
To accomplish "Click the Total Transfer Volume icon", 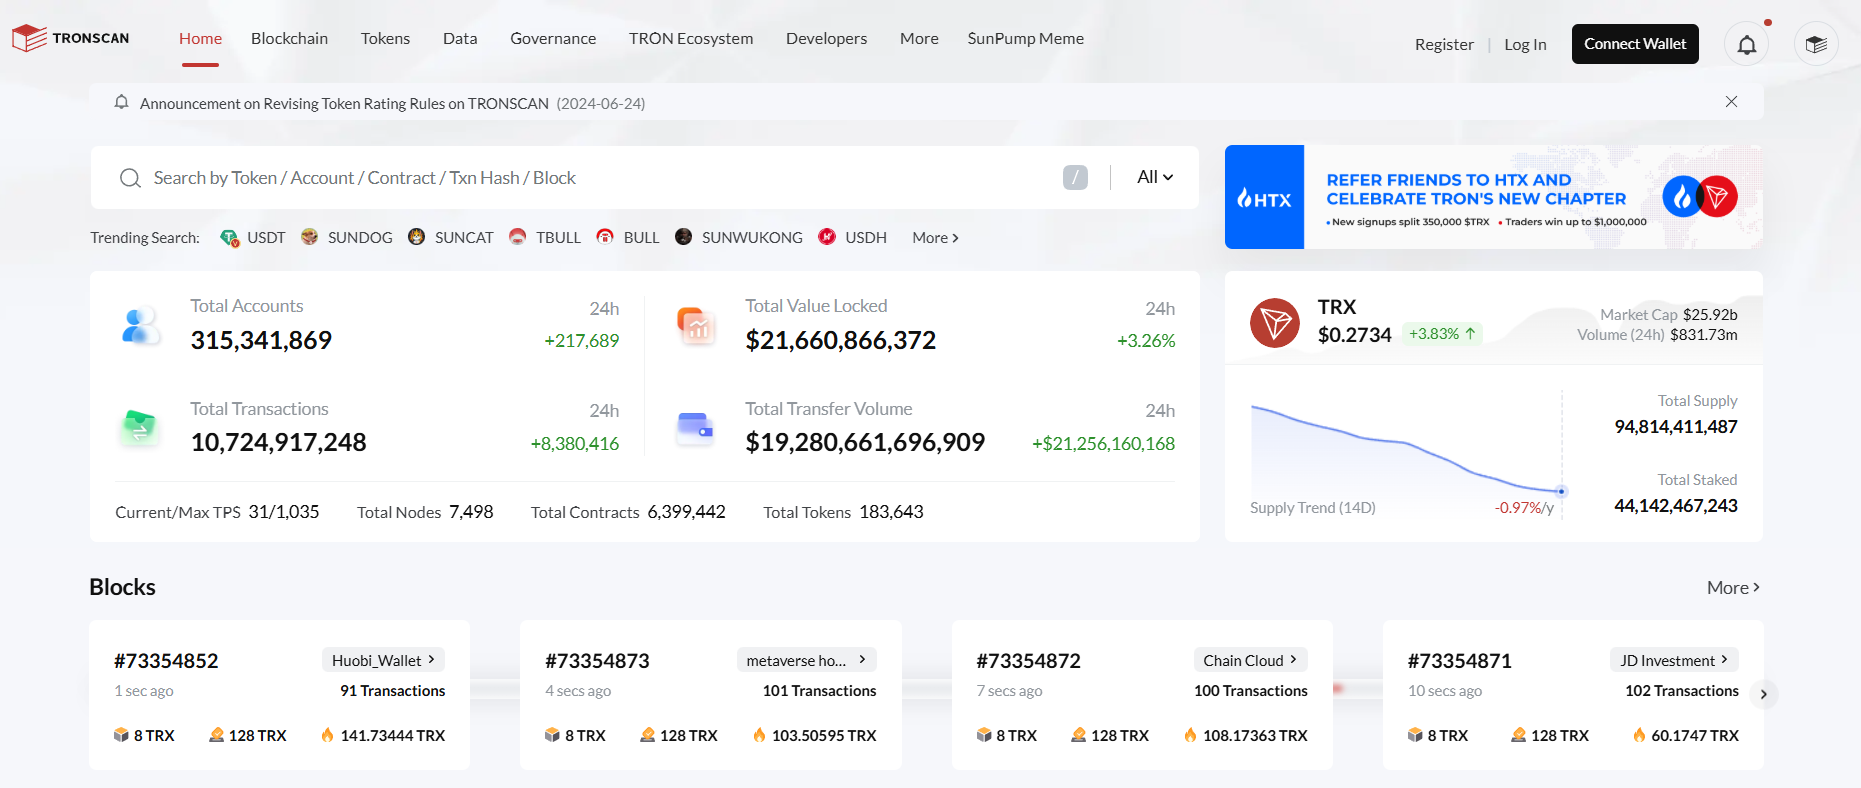I will point(696,428).
